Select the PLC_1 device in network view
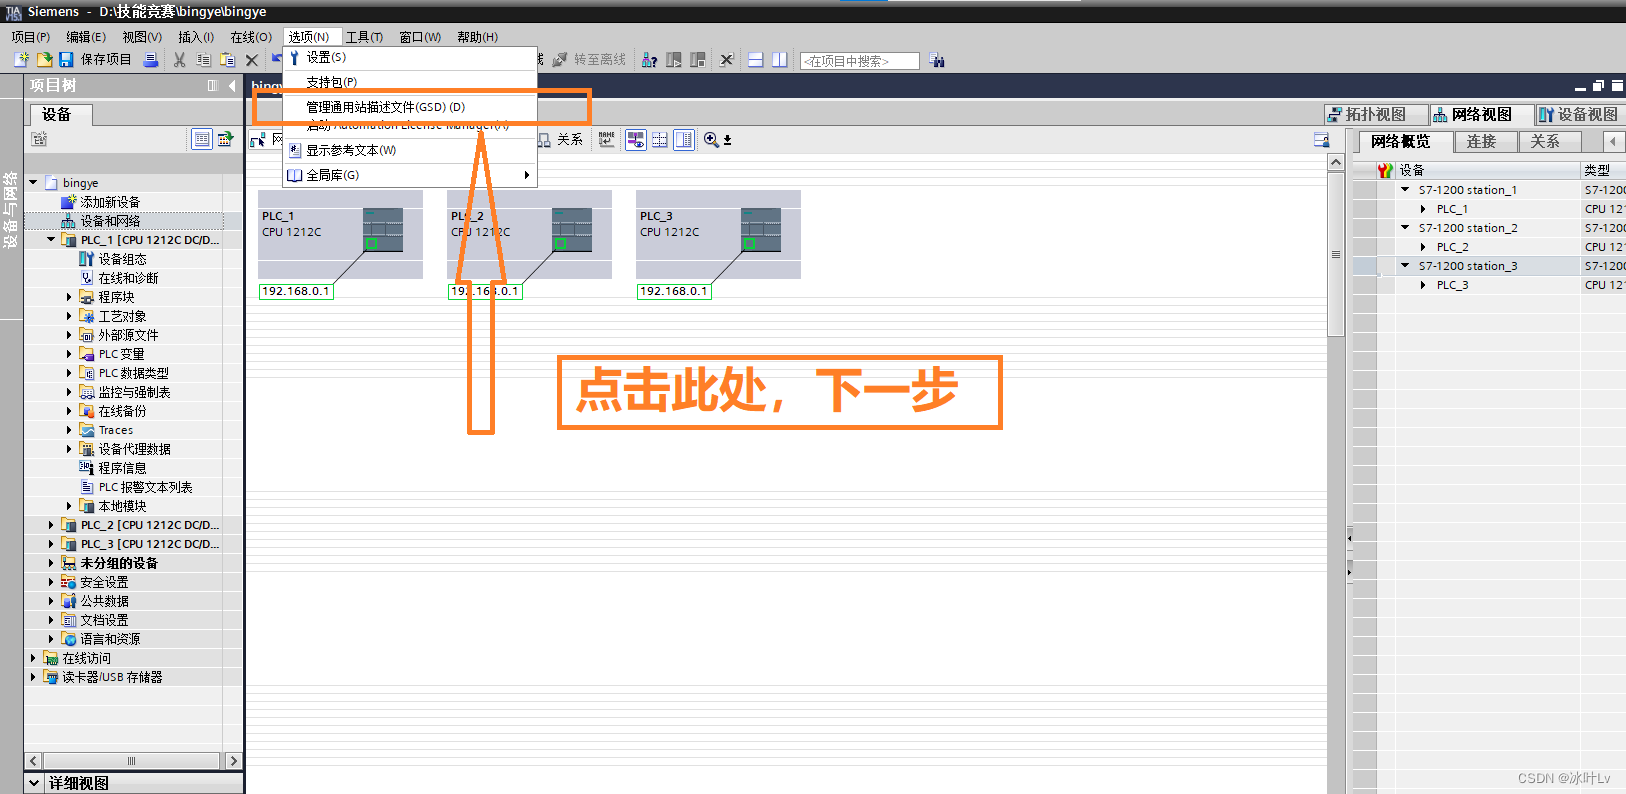This screenshot has width=1626, height=794. pyautogui.click(x=340, y=234)
